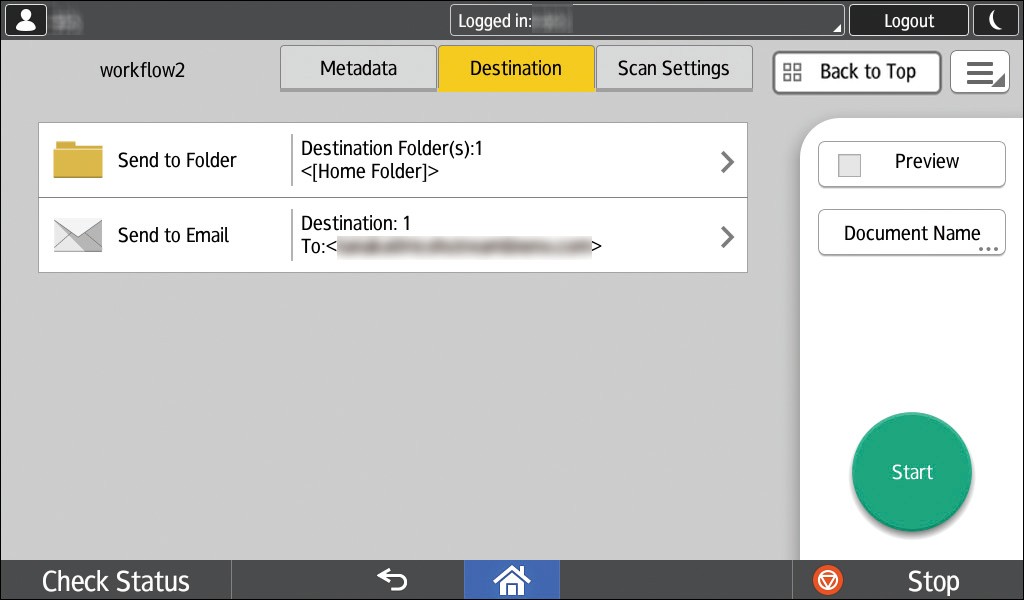Screen dimensions: 1024x600
Task: Activate sleep mode moon icon
Action: 996,20
